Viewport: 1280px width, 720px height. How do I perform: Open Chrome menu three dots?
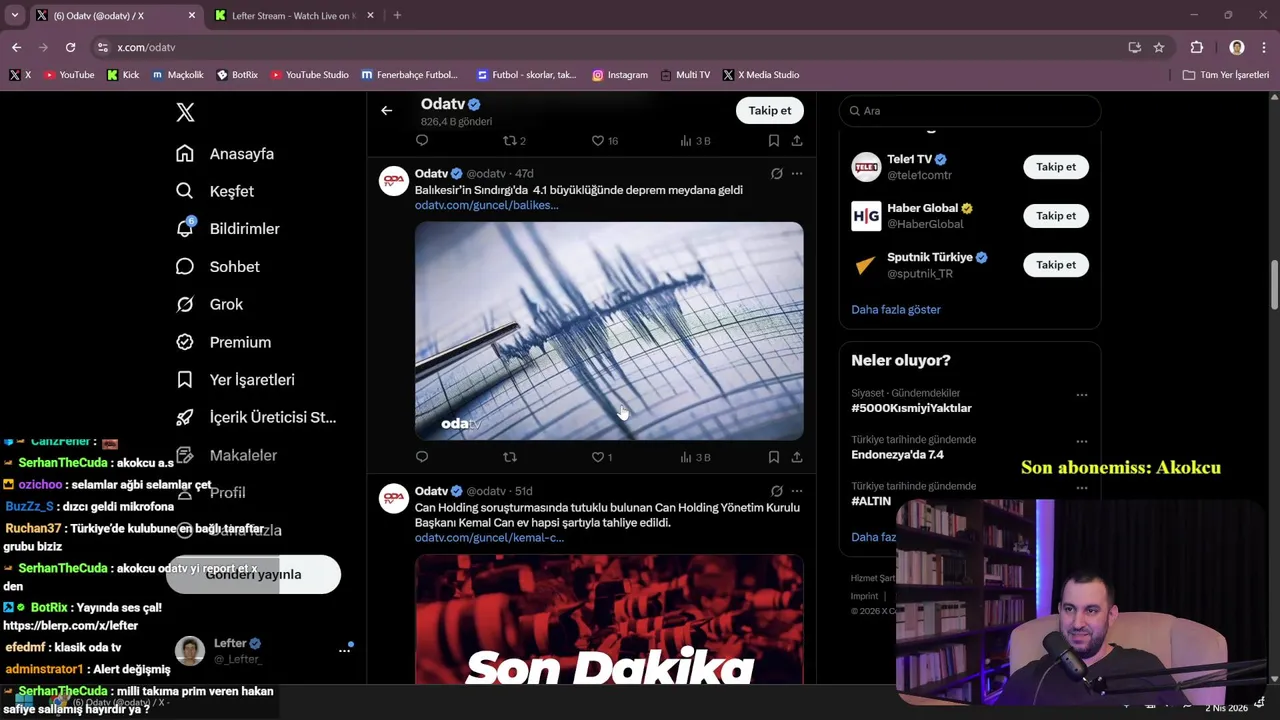click(x=1264, y=47)
